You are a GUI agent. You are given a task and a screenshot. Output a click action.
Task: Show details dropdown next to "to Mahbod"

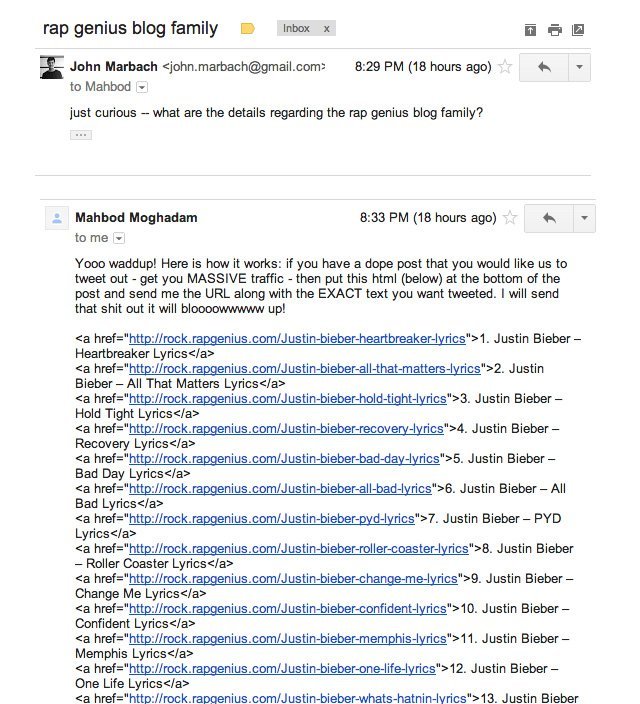point(141,88)
